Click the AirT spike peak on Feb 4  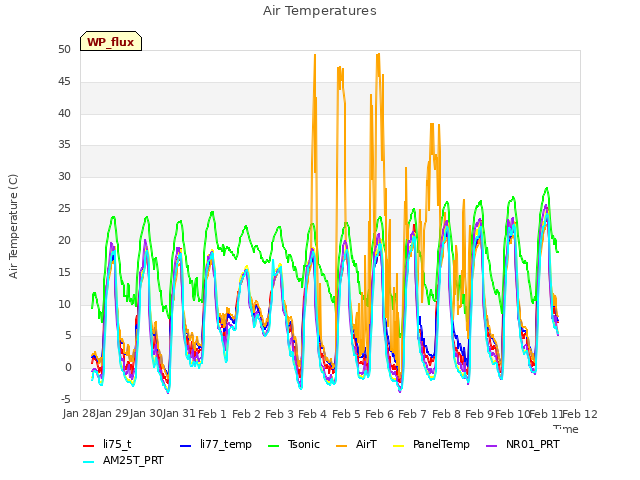coord(315,55)
